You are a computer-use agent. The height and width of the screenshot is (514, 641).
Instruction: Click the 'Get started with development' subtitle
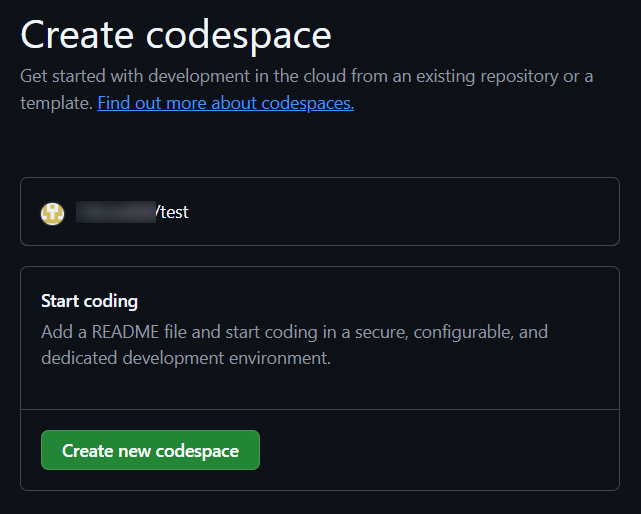coord(306,77)
